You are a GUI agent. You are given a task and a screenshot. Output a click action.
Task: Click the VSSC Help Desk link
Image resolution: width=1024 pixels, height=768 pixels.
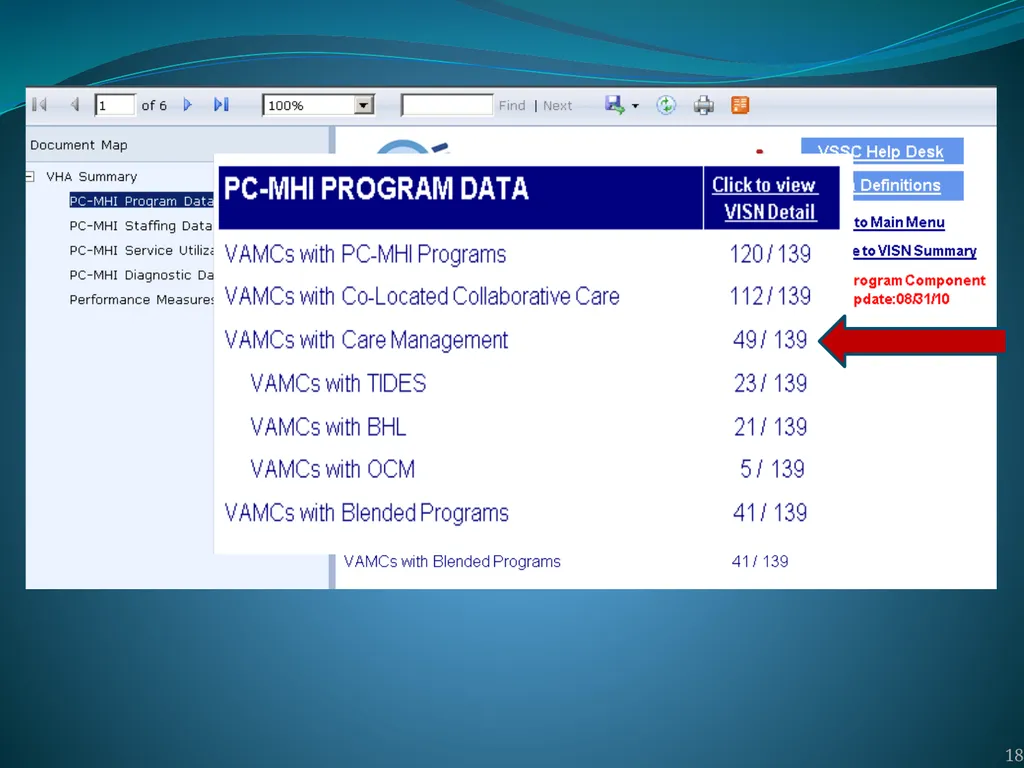click(882, 151)
